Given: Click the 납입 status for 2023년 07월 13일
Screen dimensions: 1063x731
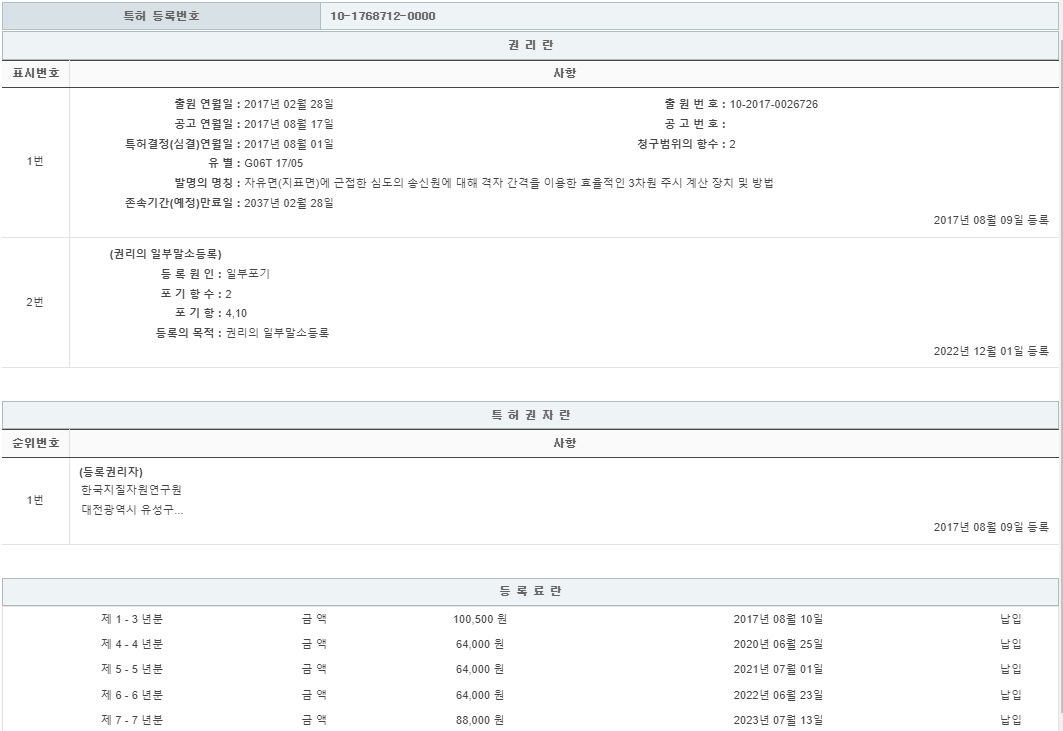Looking at the screenshot, I should pos(1010,719).
